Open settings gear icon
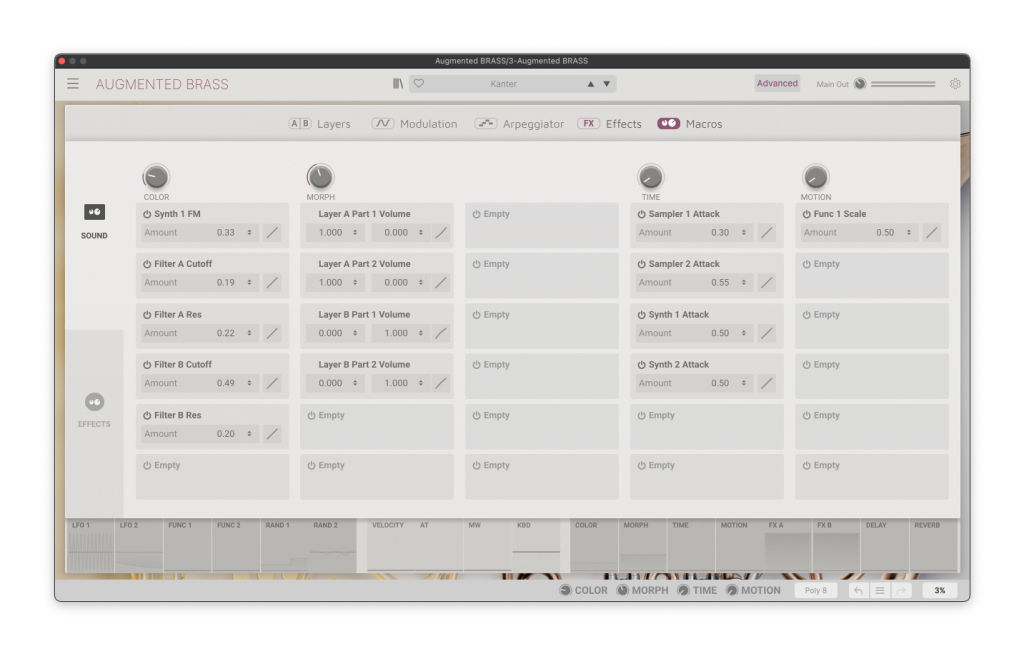The height and width of the screenshot is (656, 1024). point(955,84)
